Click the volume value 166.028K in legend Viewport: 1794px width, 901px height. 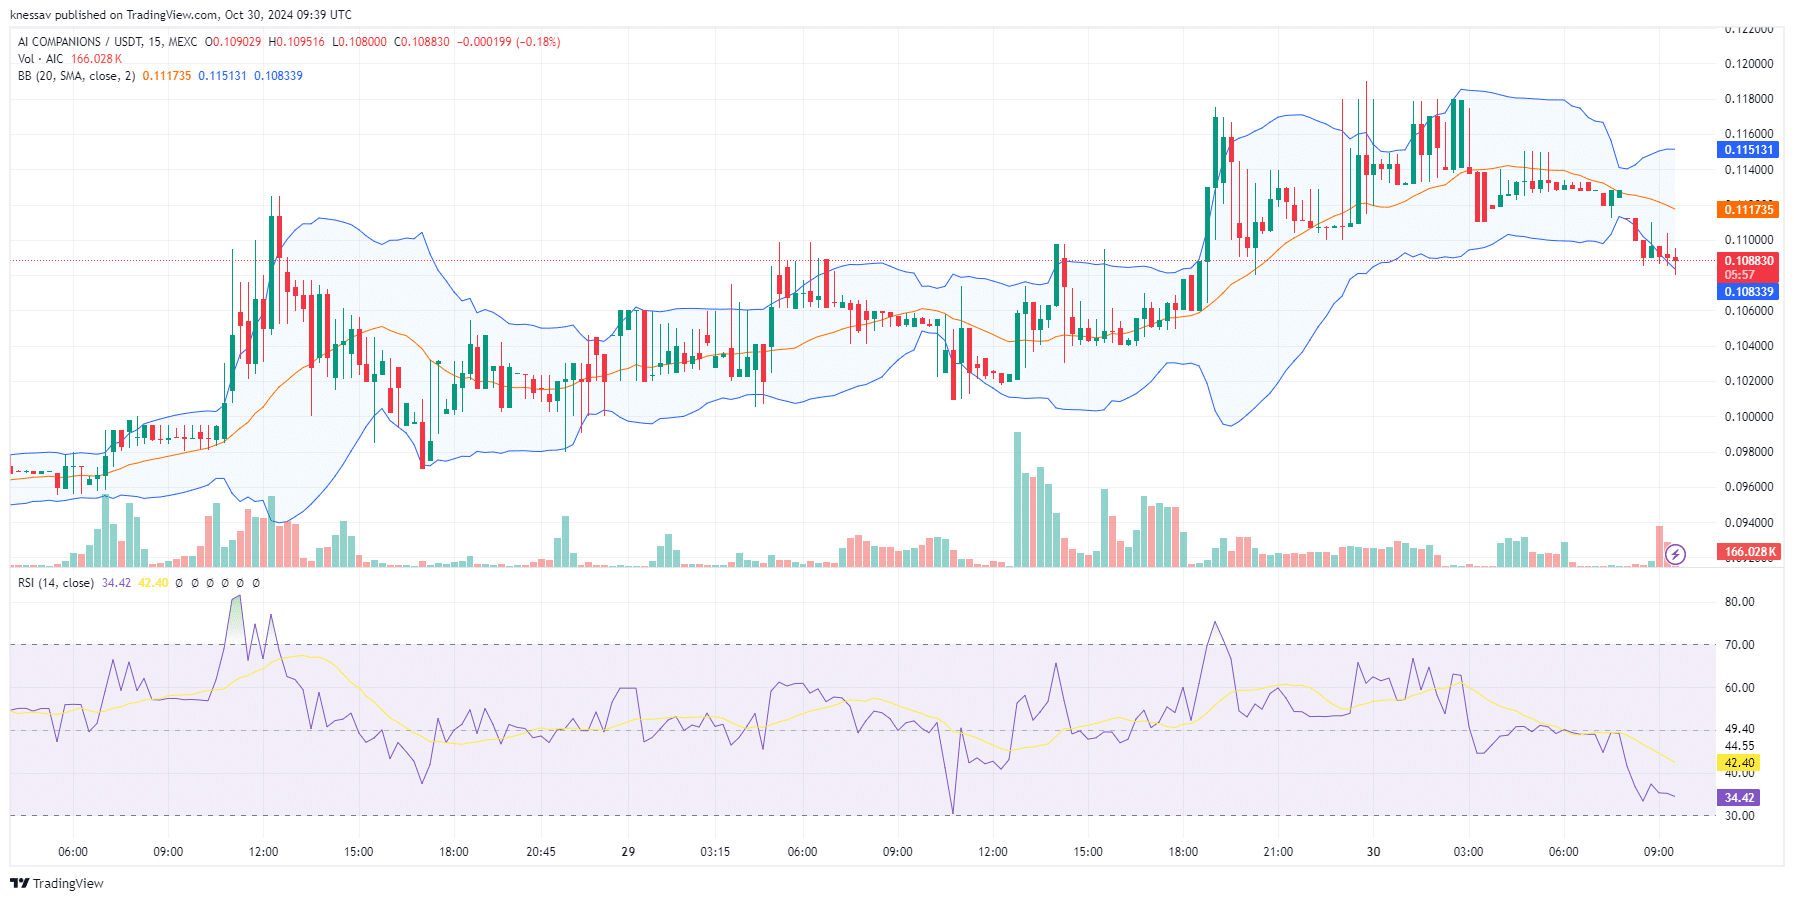pos(97,59)
